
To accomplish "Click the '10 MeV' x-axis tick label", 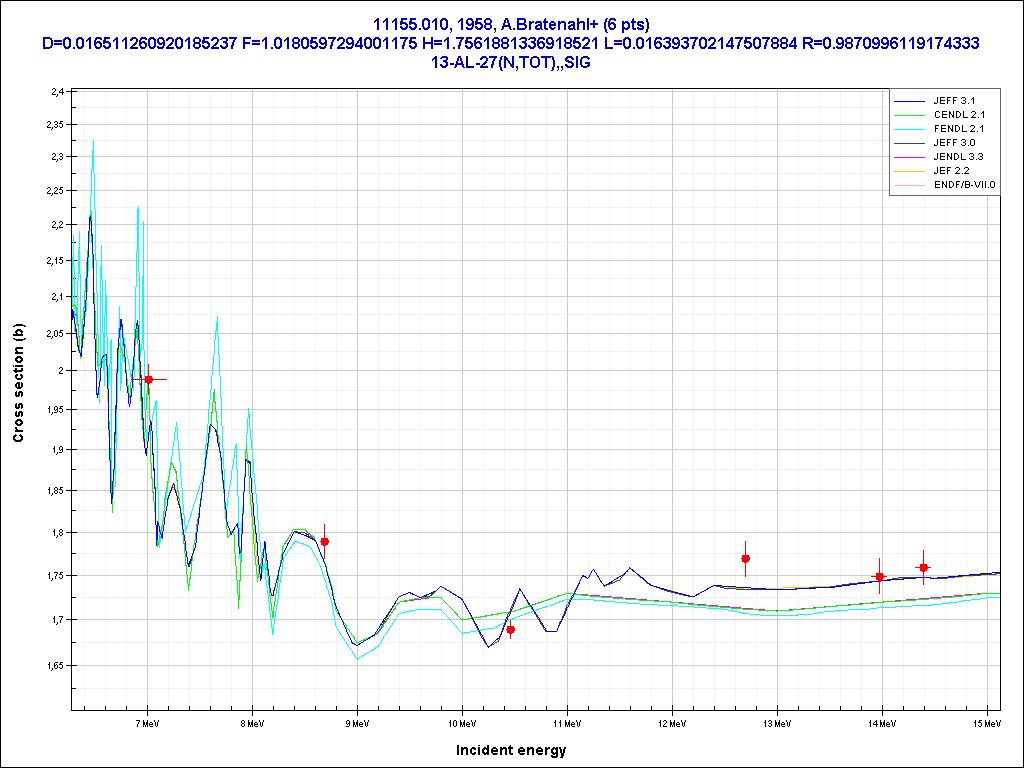I will tap(461, 721).
